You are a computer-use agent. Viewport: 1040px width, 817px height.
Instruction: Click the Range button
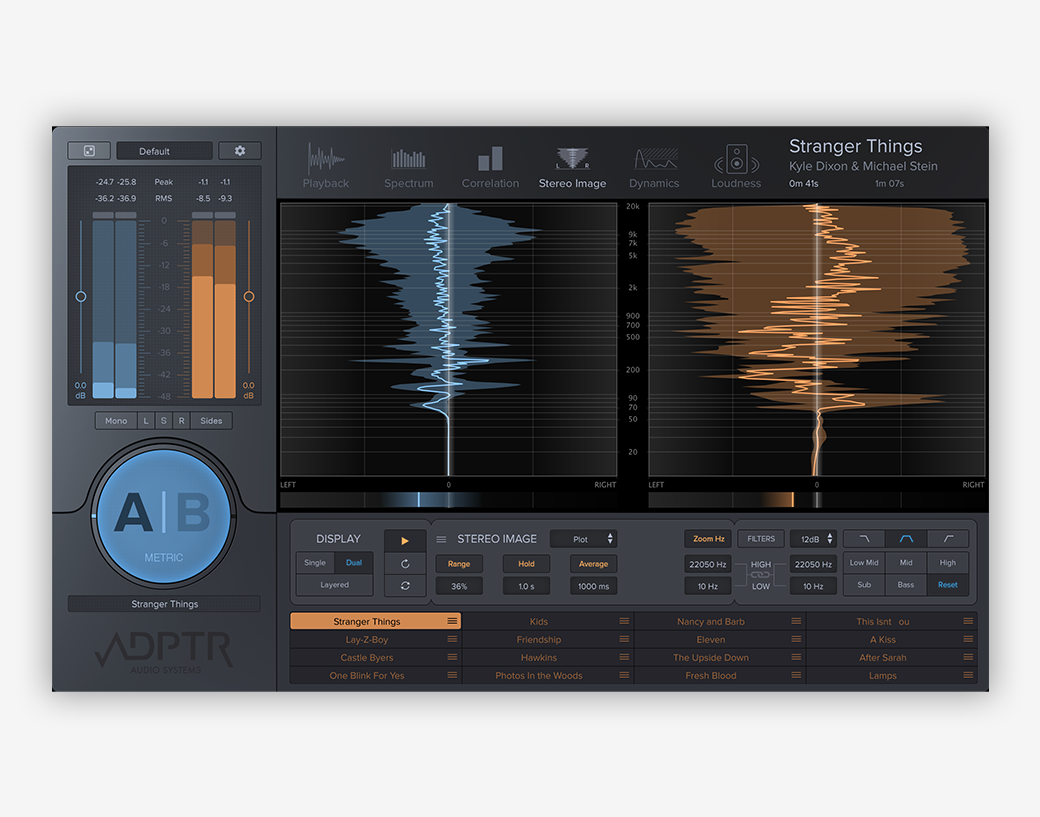[x=459, y=564]
